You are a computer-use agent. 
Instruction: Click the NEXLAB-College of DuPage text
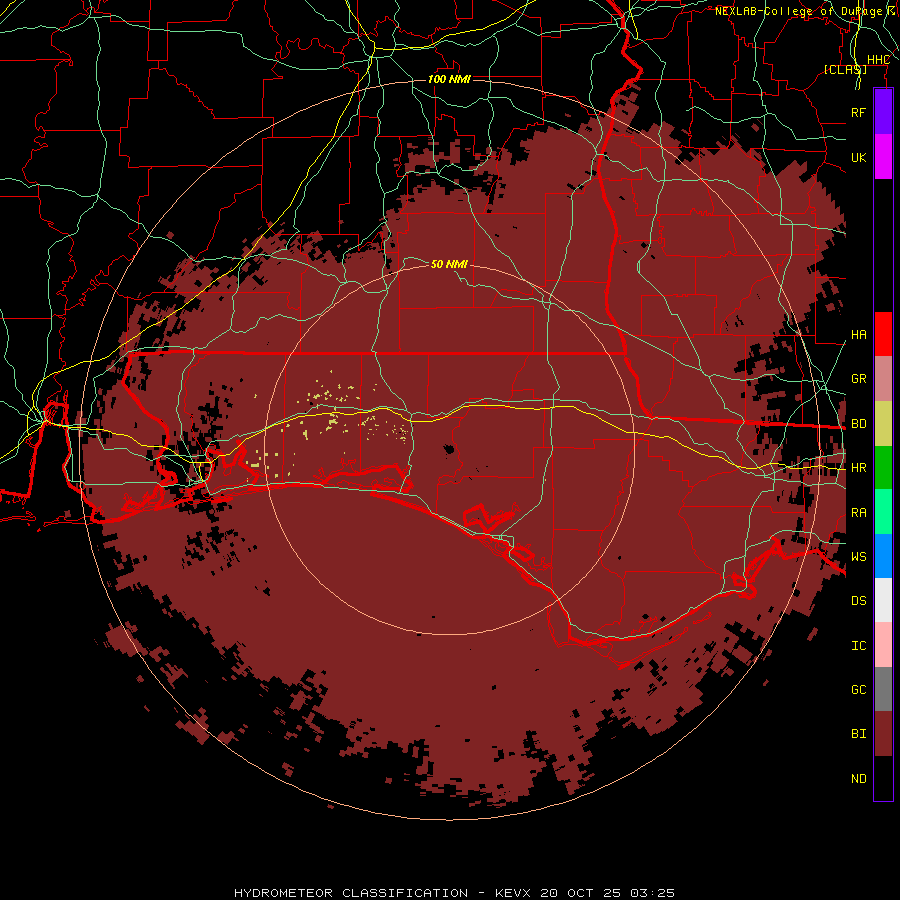(x=799, y=11)
